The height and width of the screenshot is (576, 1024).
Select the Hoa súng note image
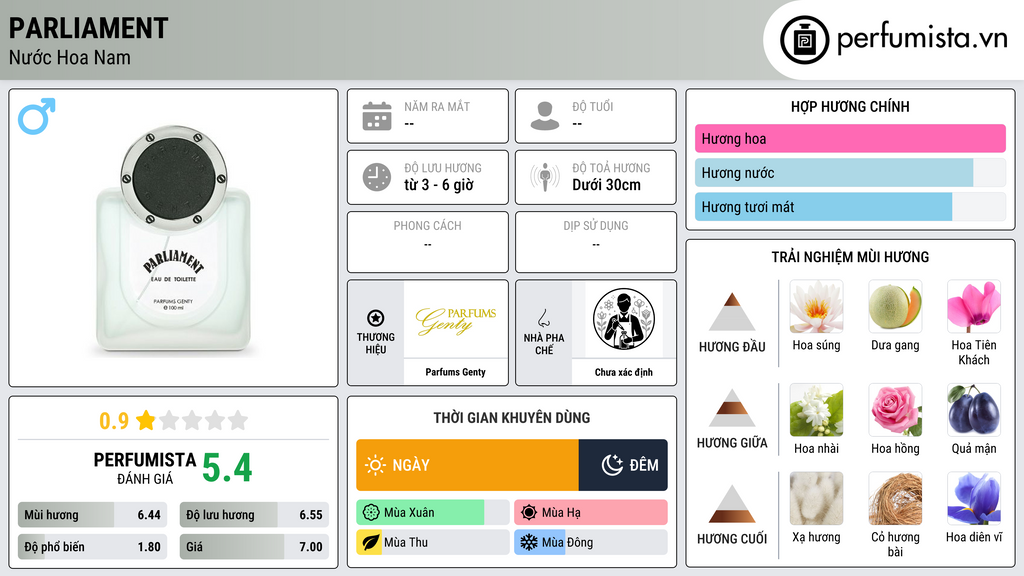click(x=816, y=307)
